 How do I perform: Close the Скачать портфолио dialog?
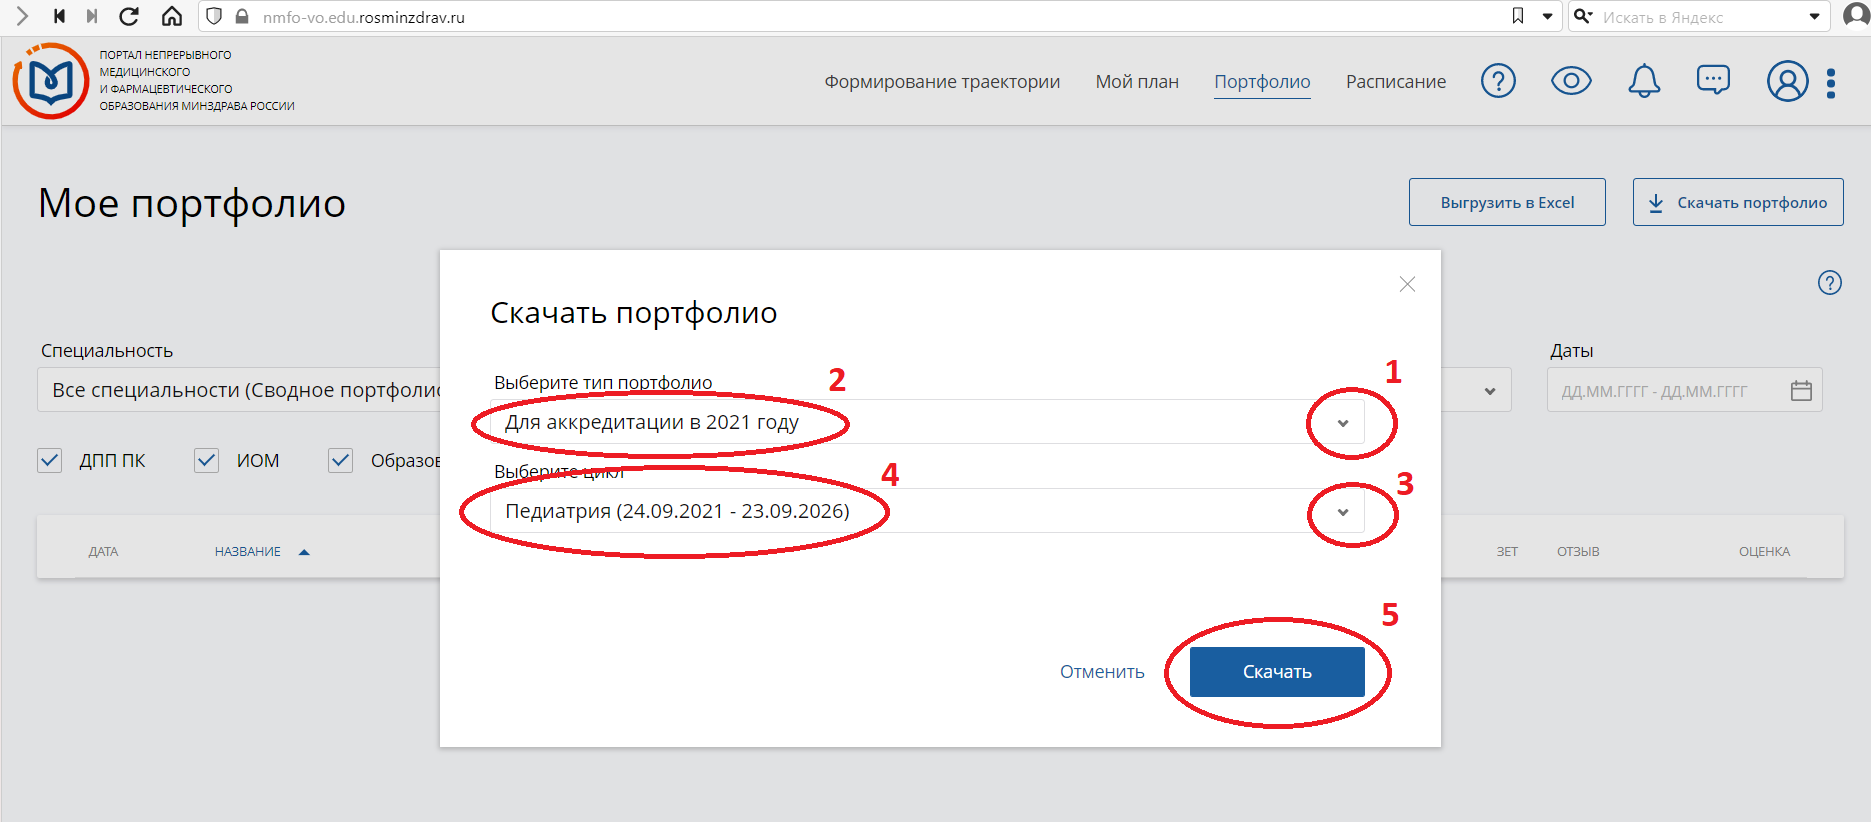[x=1407, y=284]
